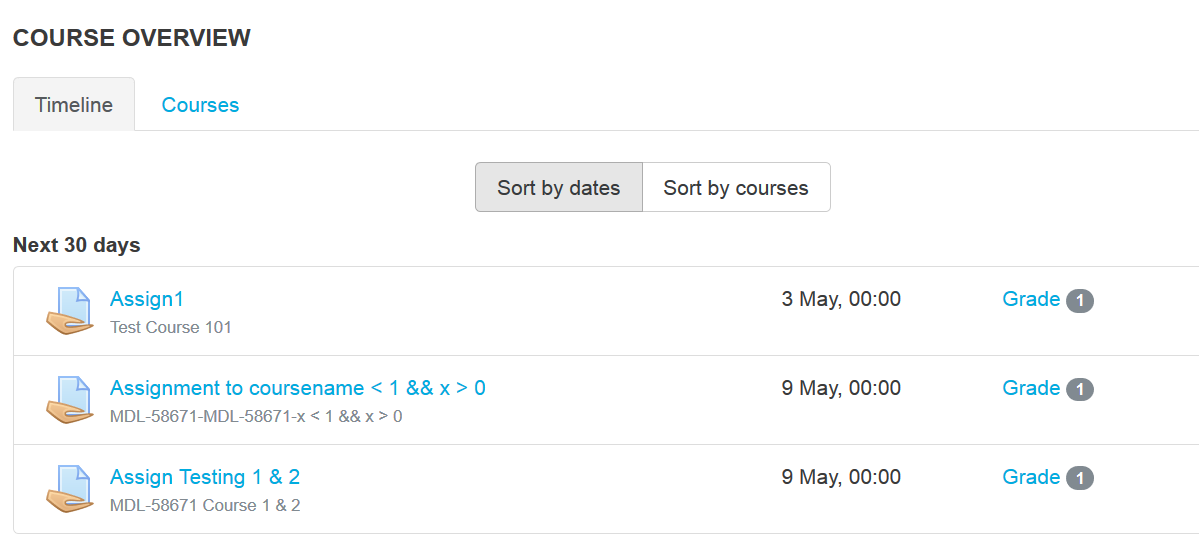
Task: Click the badge on Assignment to coursename's Grade
Action: click(1080, 390)
